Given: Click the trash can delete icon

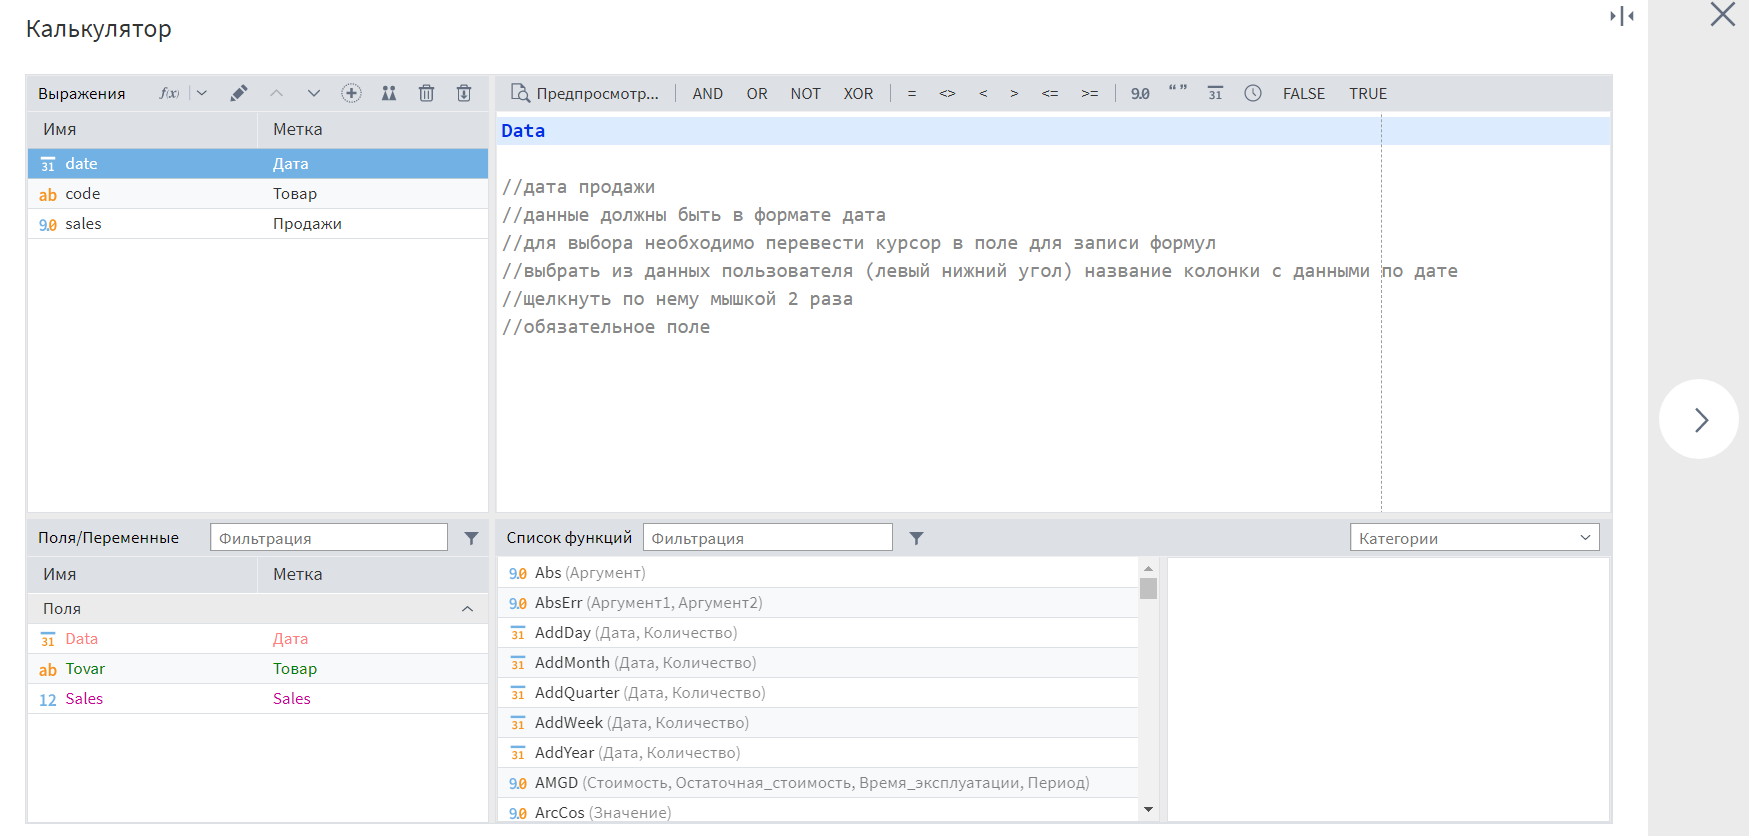Looking at the screenshot, I should (x=426, y=93).
